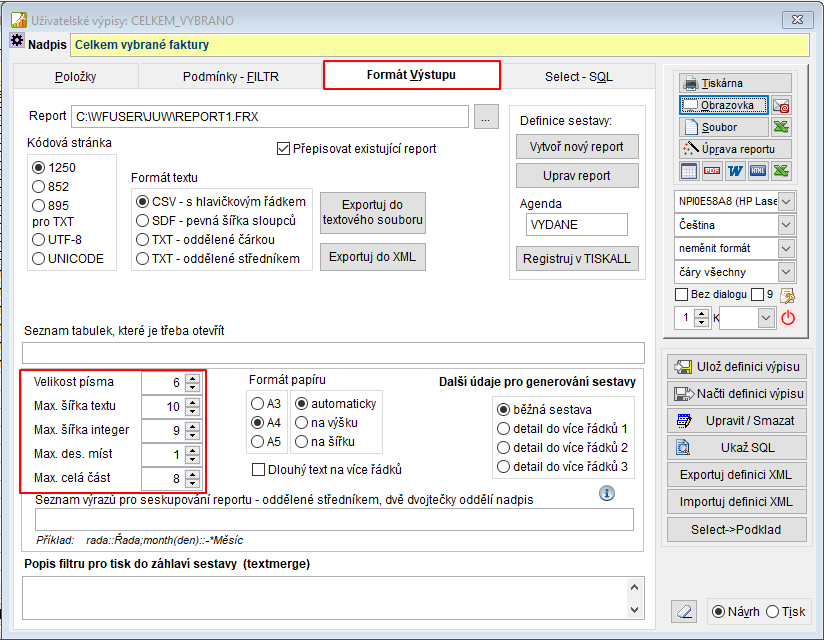824x640 pixels.
Task: Increase Max. celá část value
Action: [193, 474]
